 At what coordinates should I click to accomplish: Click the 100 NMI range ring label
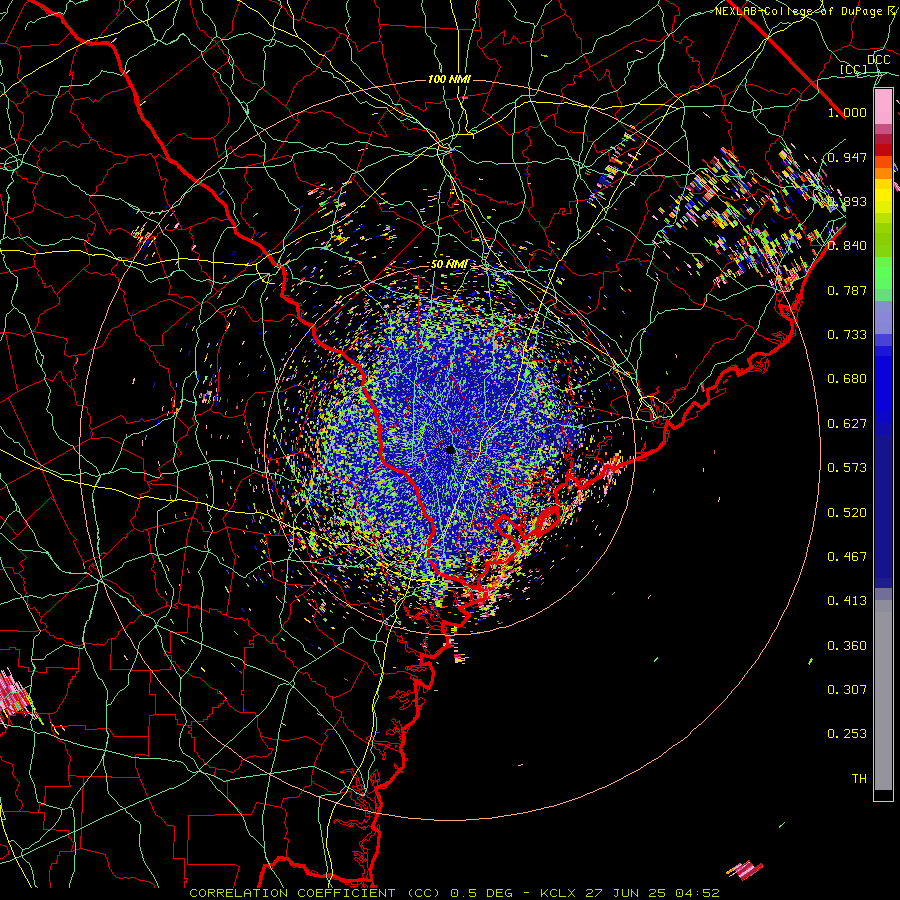(449, 79)
